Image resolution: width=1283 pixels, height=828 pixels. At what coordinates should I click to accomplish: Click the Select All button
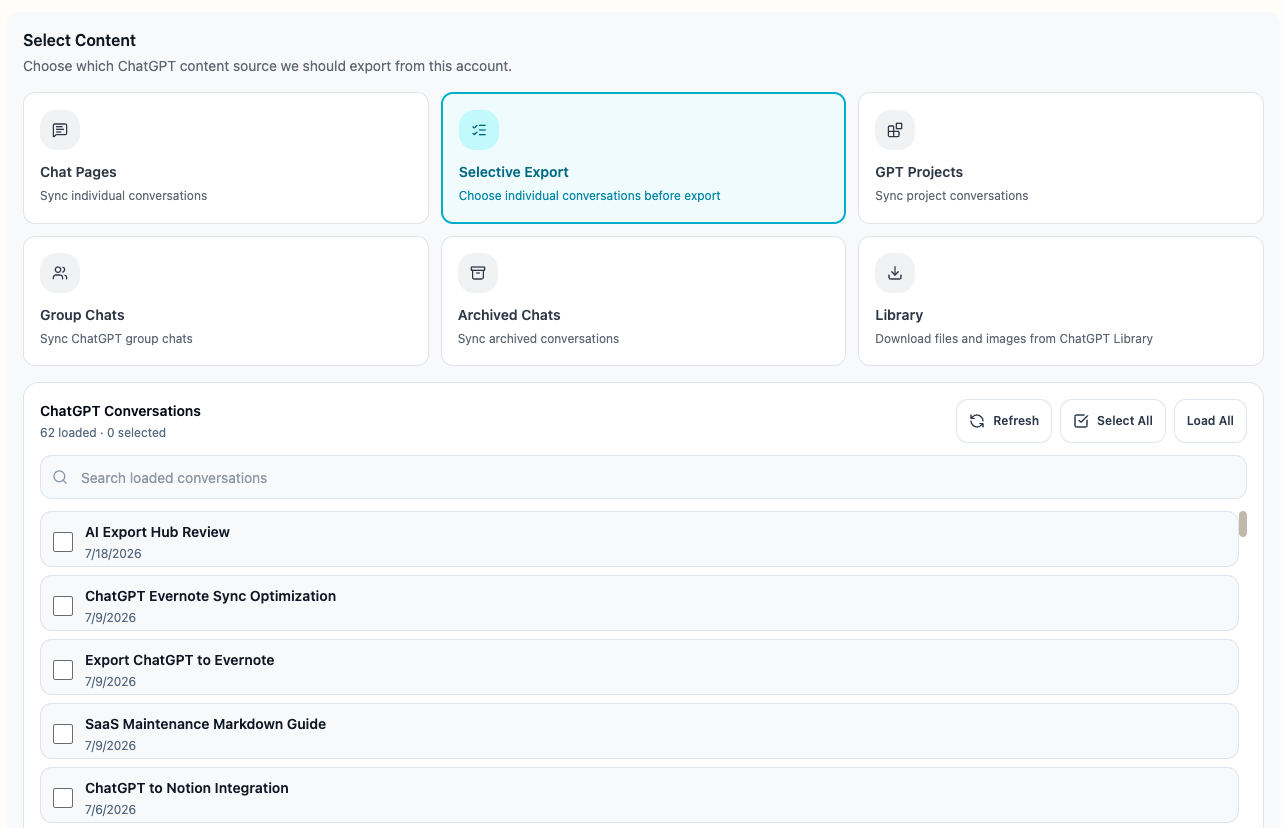[x=1113, y=421]
